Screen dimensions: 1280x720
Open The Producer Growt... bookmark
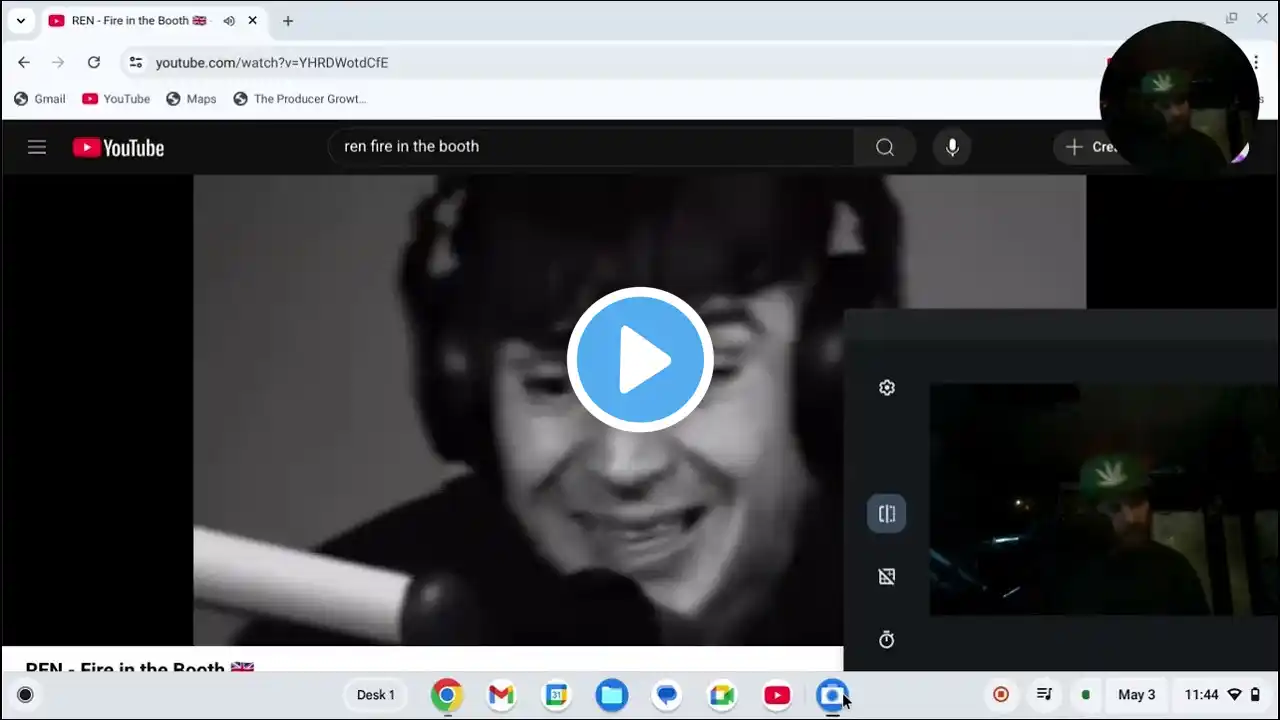click(300, 99)
